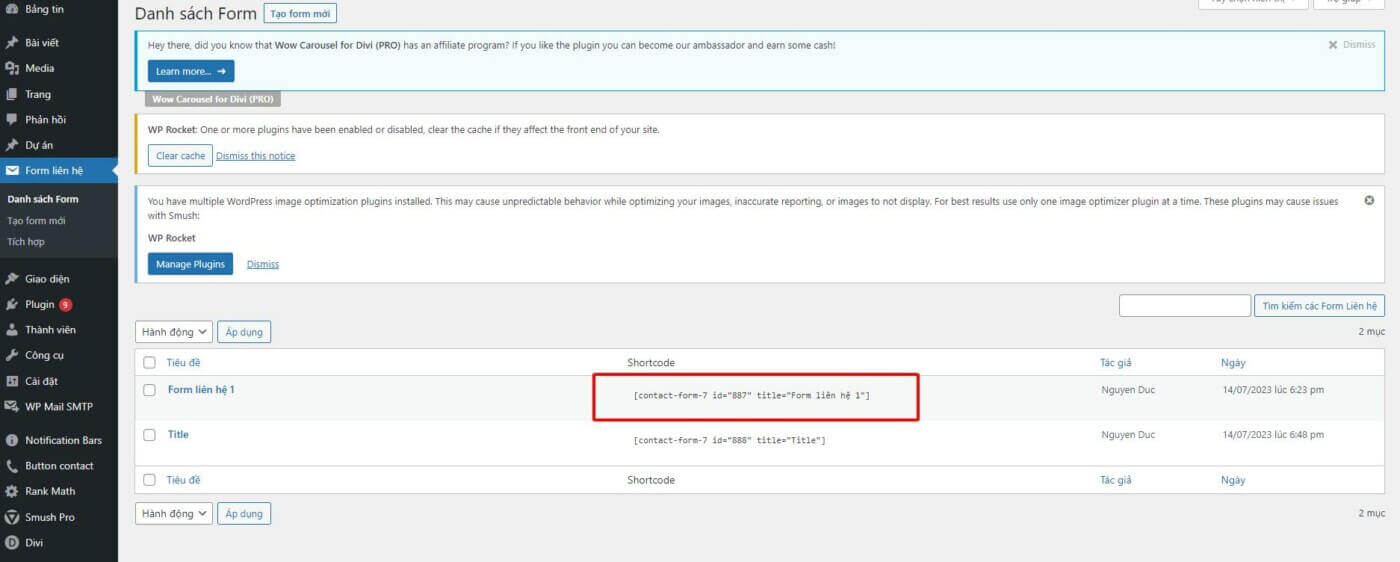The image size is (1400, 562).
Task: Sort by Ngày in table footer
Action: coord(1233,480)
